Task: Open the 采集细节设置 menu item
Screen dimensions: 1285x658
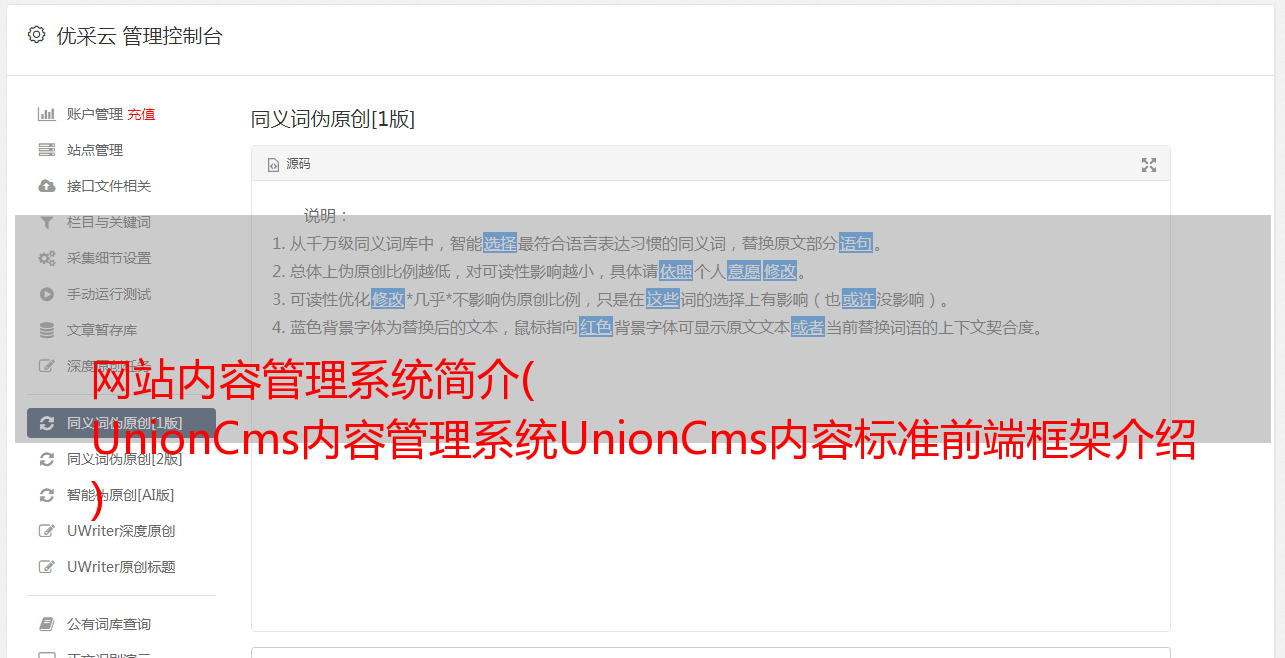Action: click(109, 258)
